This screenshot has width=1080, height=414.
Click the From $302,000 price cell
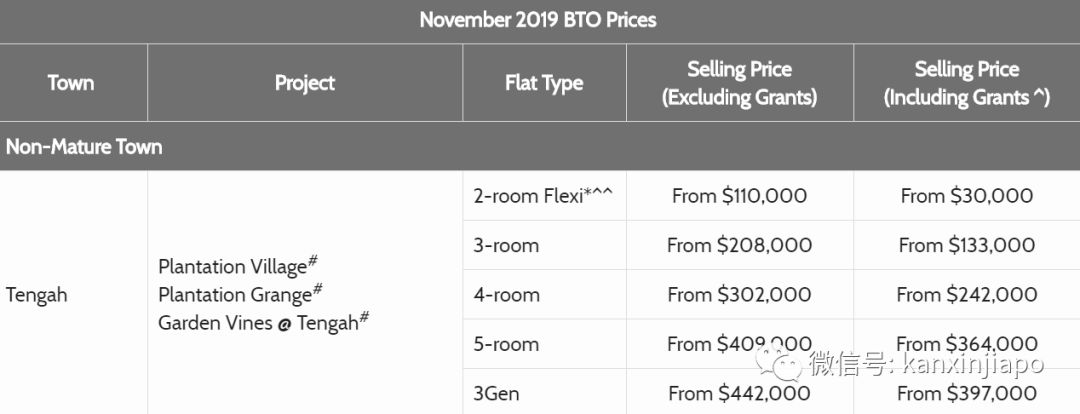[x=739, y=295]
